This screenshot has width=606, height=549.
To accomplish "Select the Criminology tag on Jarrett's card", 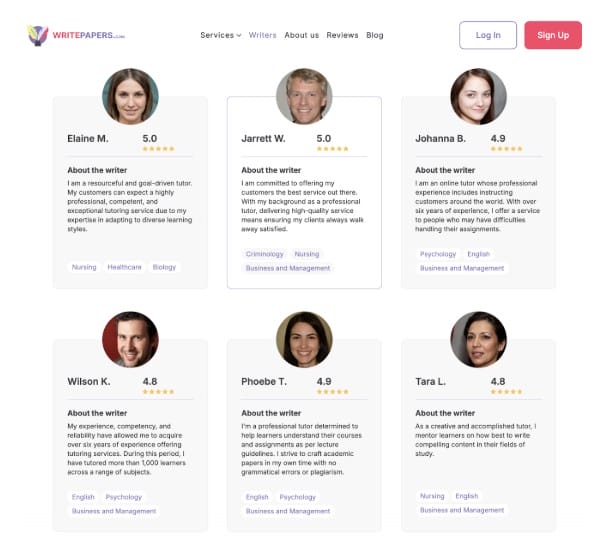I will coord(265,254).
